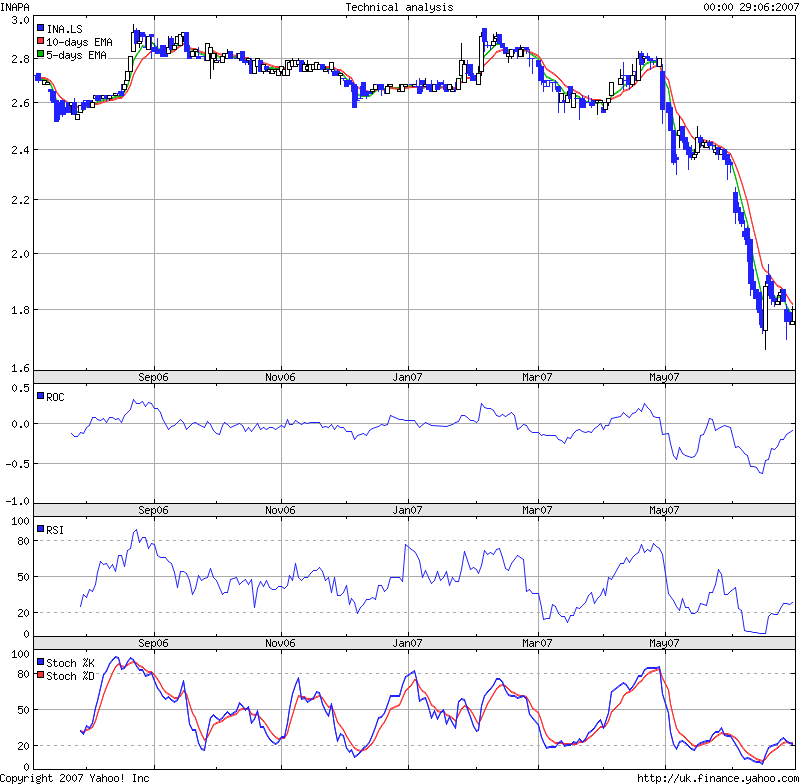The height and width of the screenshot is (784, 800).
Task: Click the Copyright 2007 Yahoo! Inc text
Action: (x=78, y=775)
